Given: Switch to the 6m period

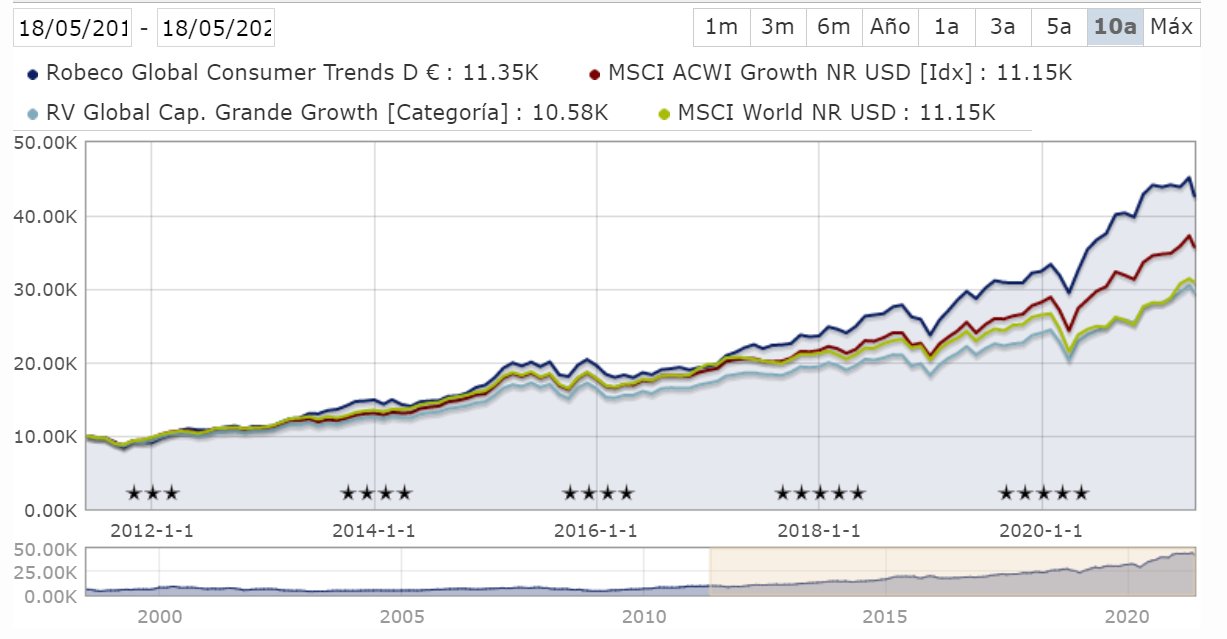Looking at the screenshot, I should pos(833,27).
